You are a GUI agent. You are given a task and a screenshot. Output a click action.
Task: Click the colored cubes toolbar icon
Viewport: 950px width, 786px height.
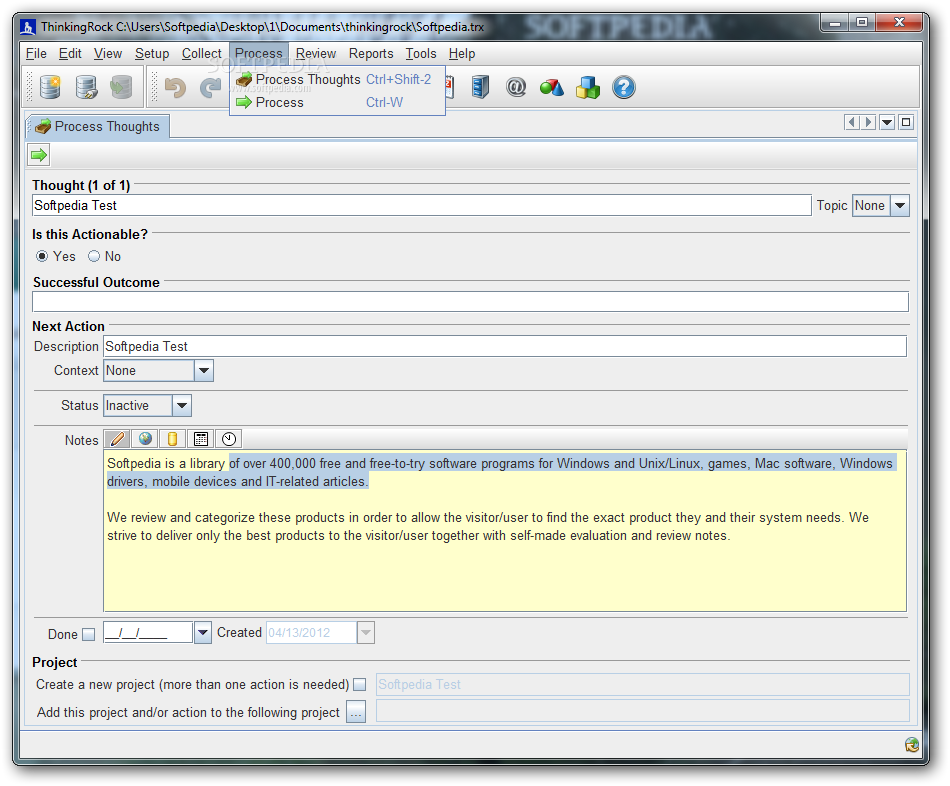(588, 88)
